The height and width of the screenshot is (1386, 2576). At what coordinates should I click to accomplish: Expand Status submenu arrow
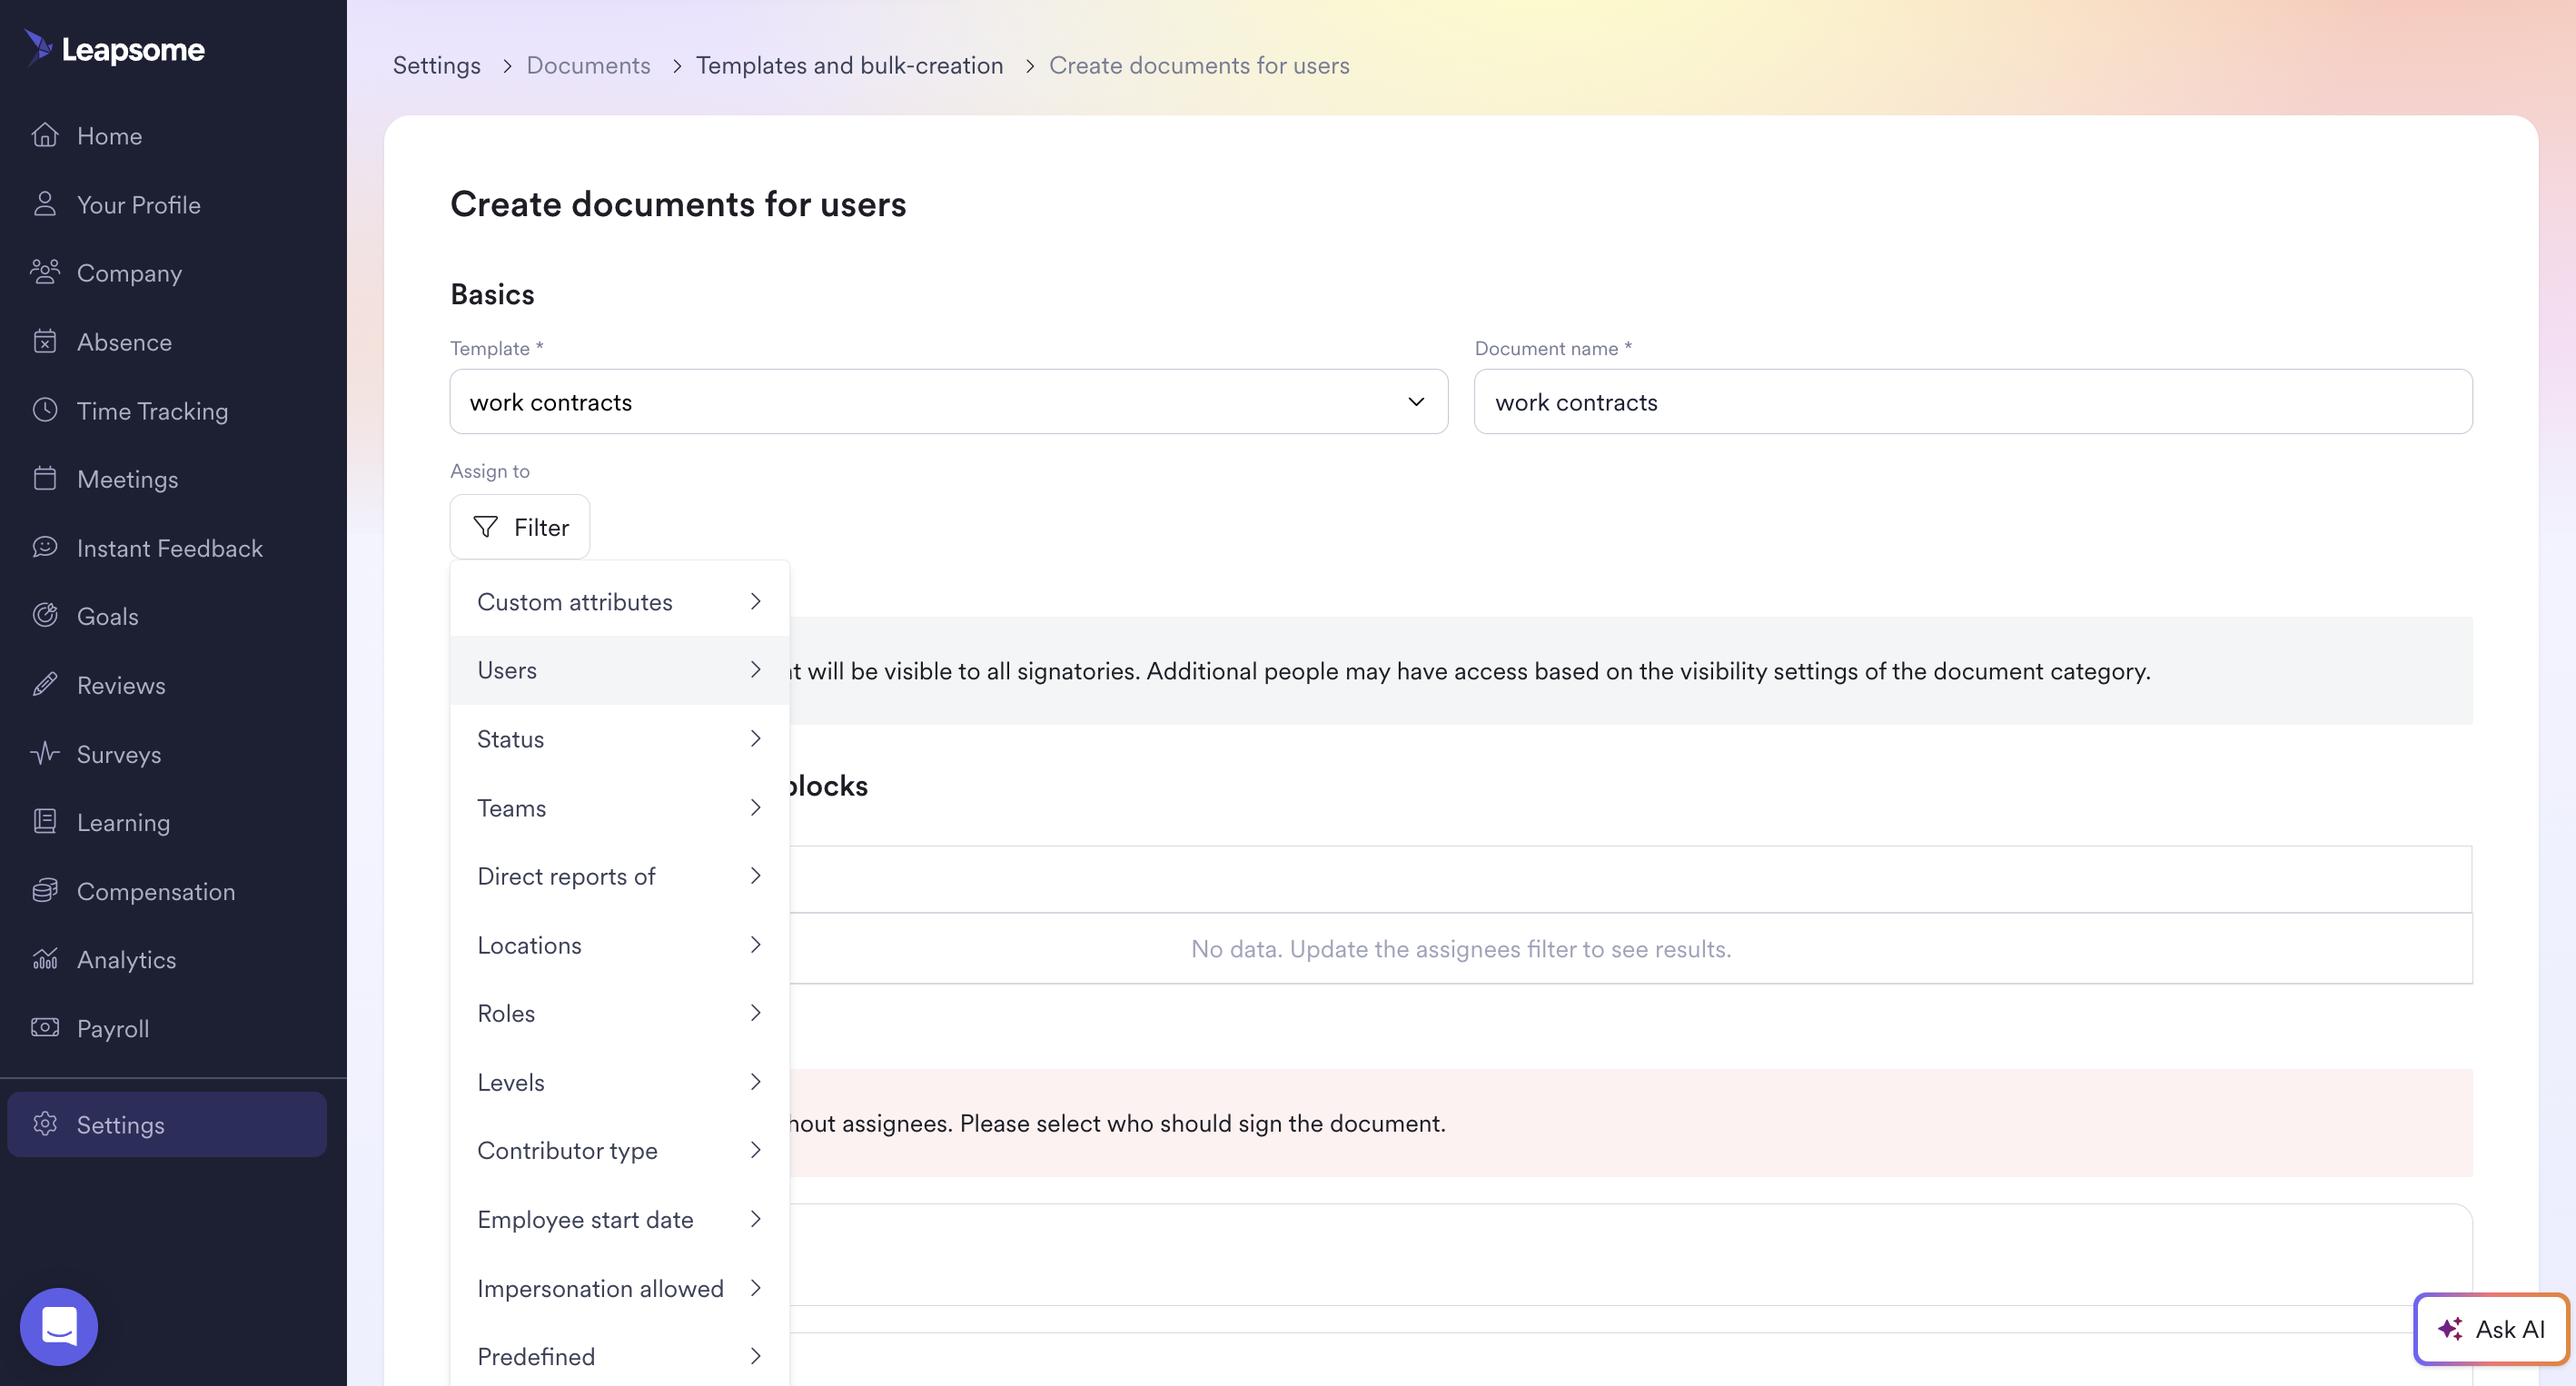coord(756,738)
